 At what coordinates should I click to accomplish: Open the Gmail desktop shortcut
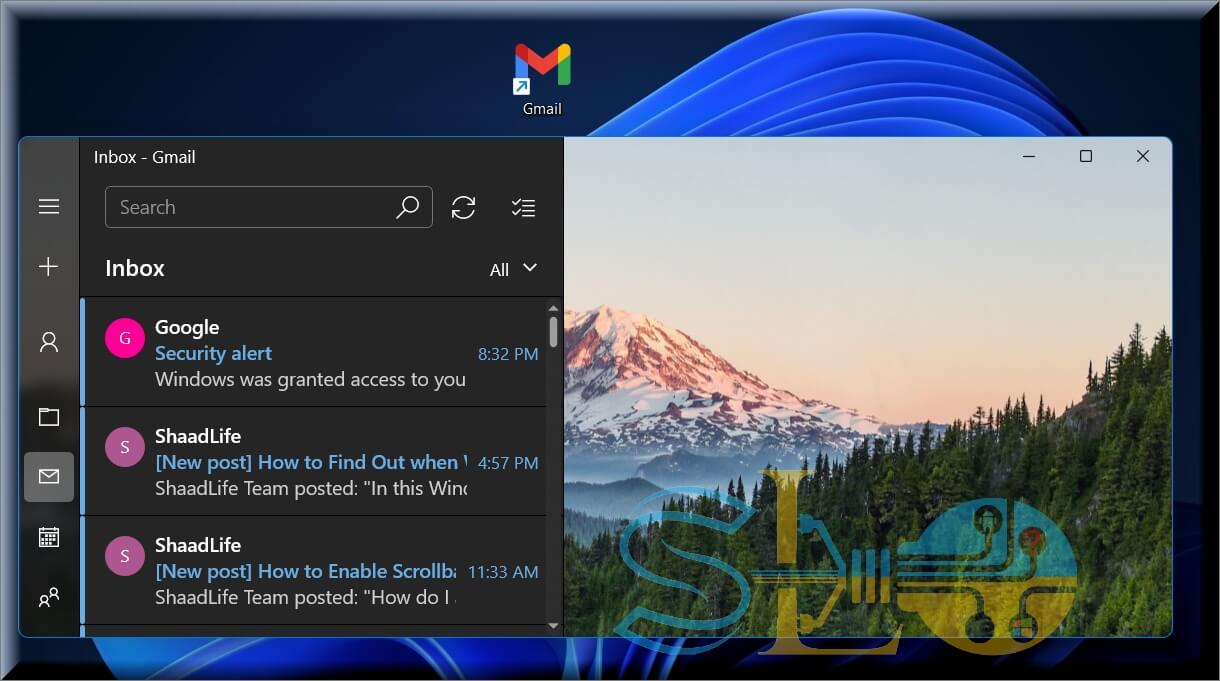coord(542,79)
